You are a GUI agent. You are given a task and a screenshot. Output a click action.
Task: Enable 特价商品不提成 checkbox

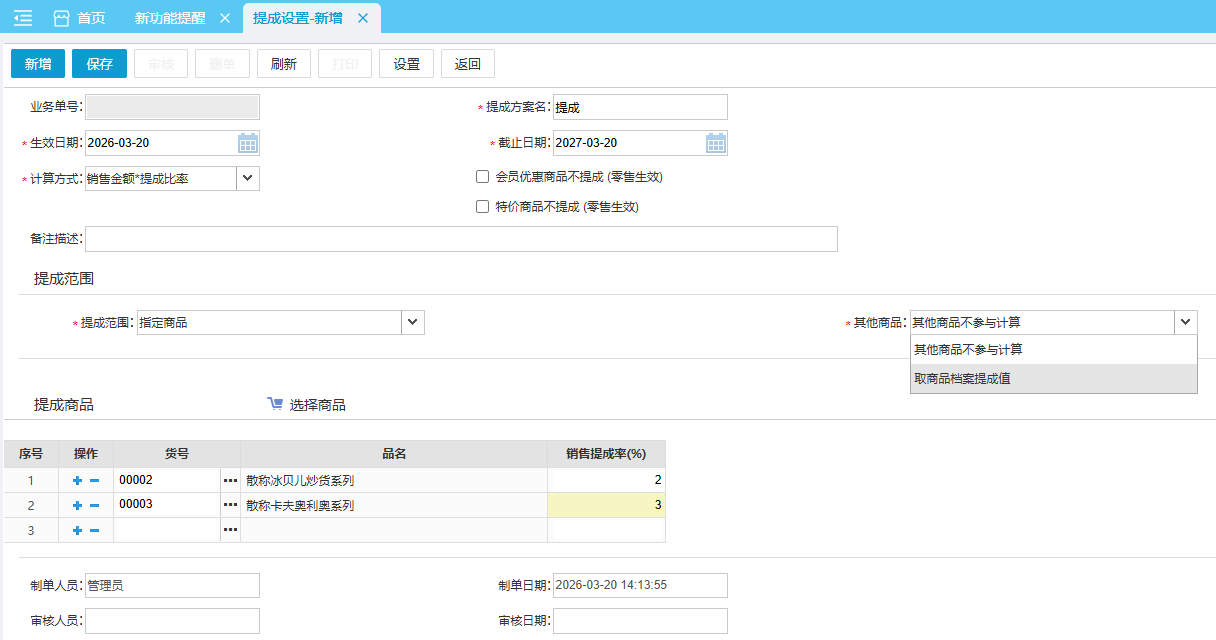click(482, 207)
